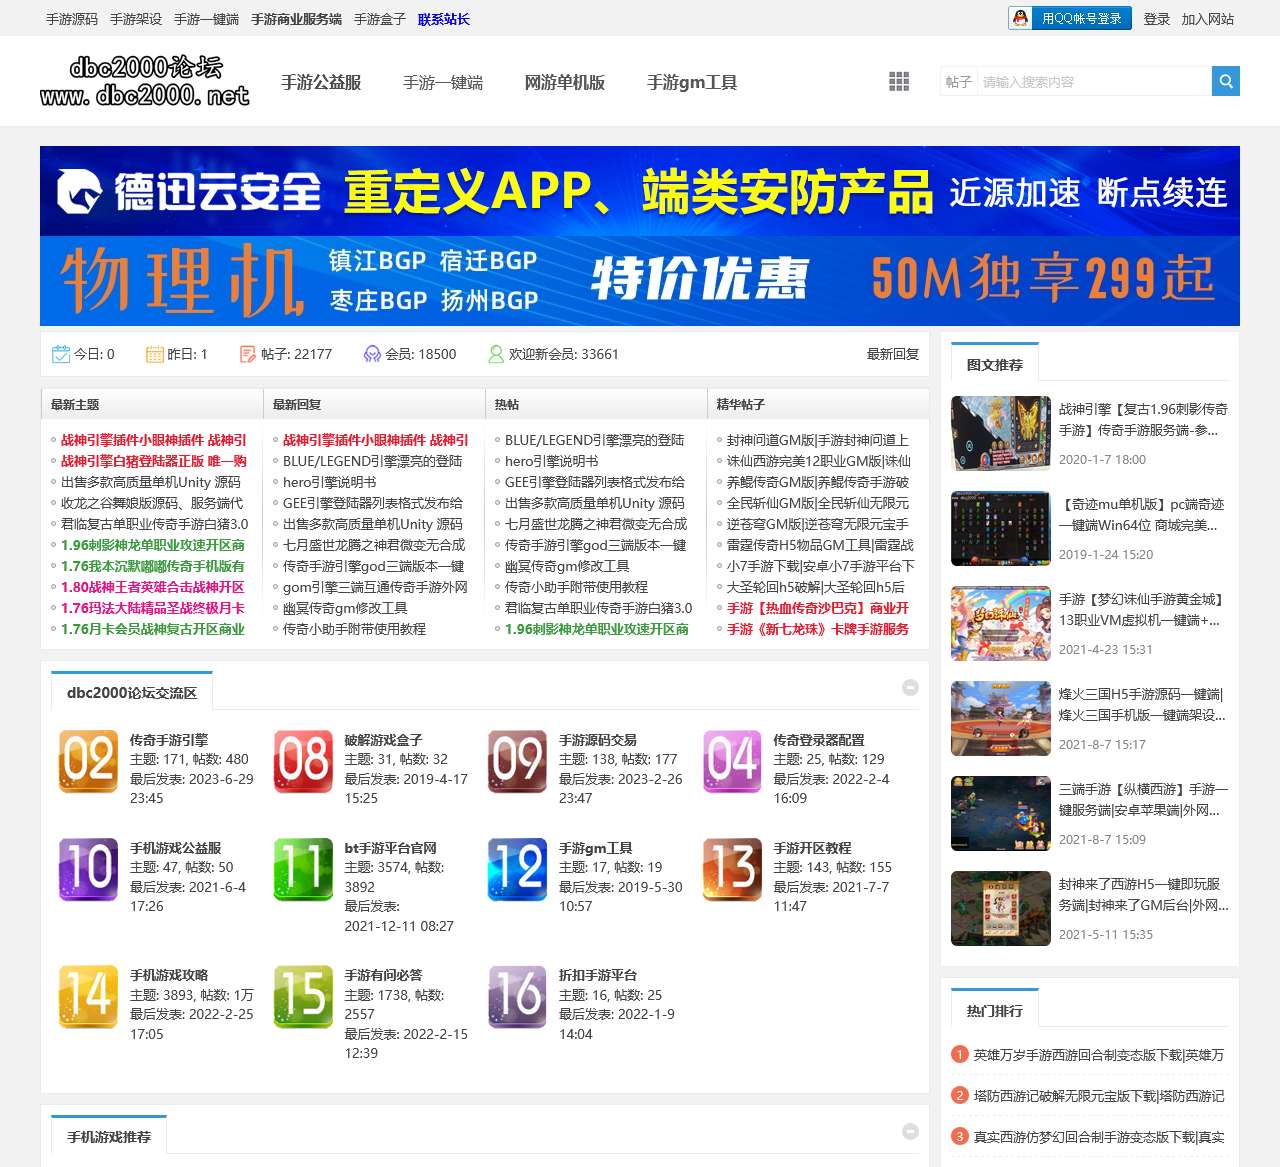Click forum icon 16 折扣手游平台
The height and width of the screenshot is (1167, 1280).
517,996
